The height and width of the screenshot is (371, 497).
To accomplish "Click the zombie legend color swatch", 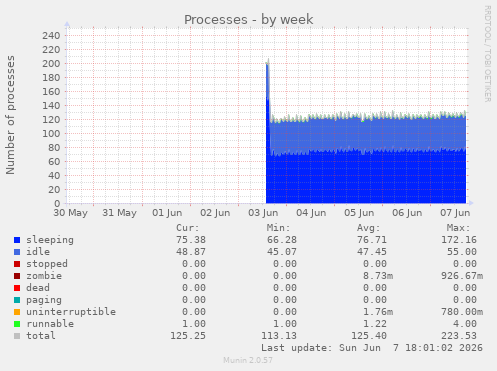I will (x=17, y=276).
